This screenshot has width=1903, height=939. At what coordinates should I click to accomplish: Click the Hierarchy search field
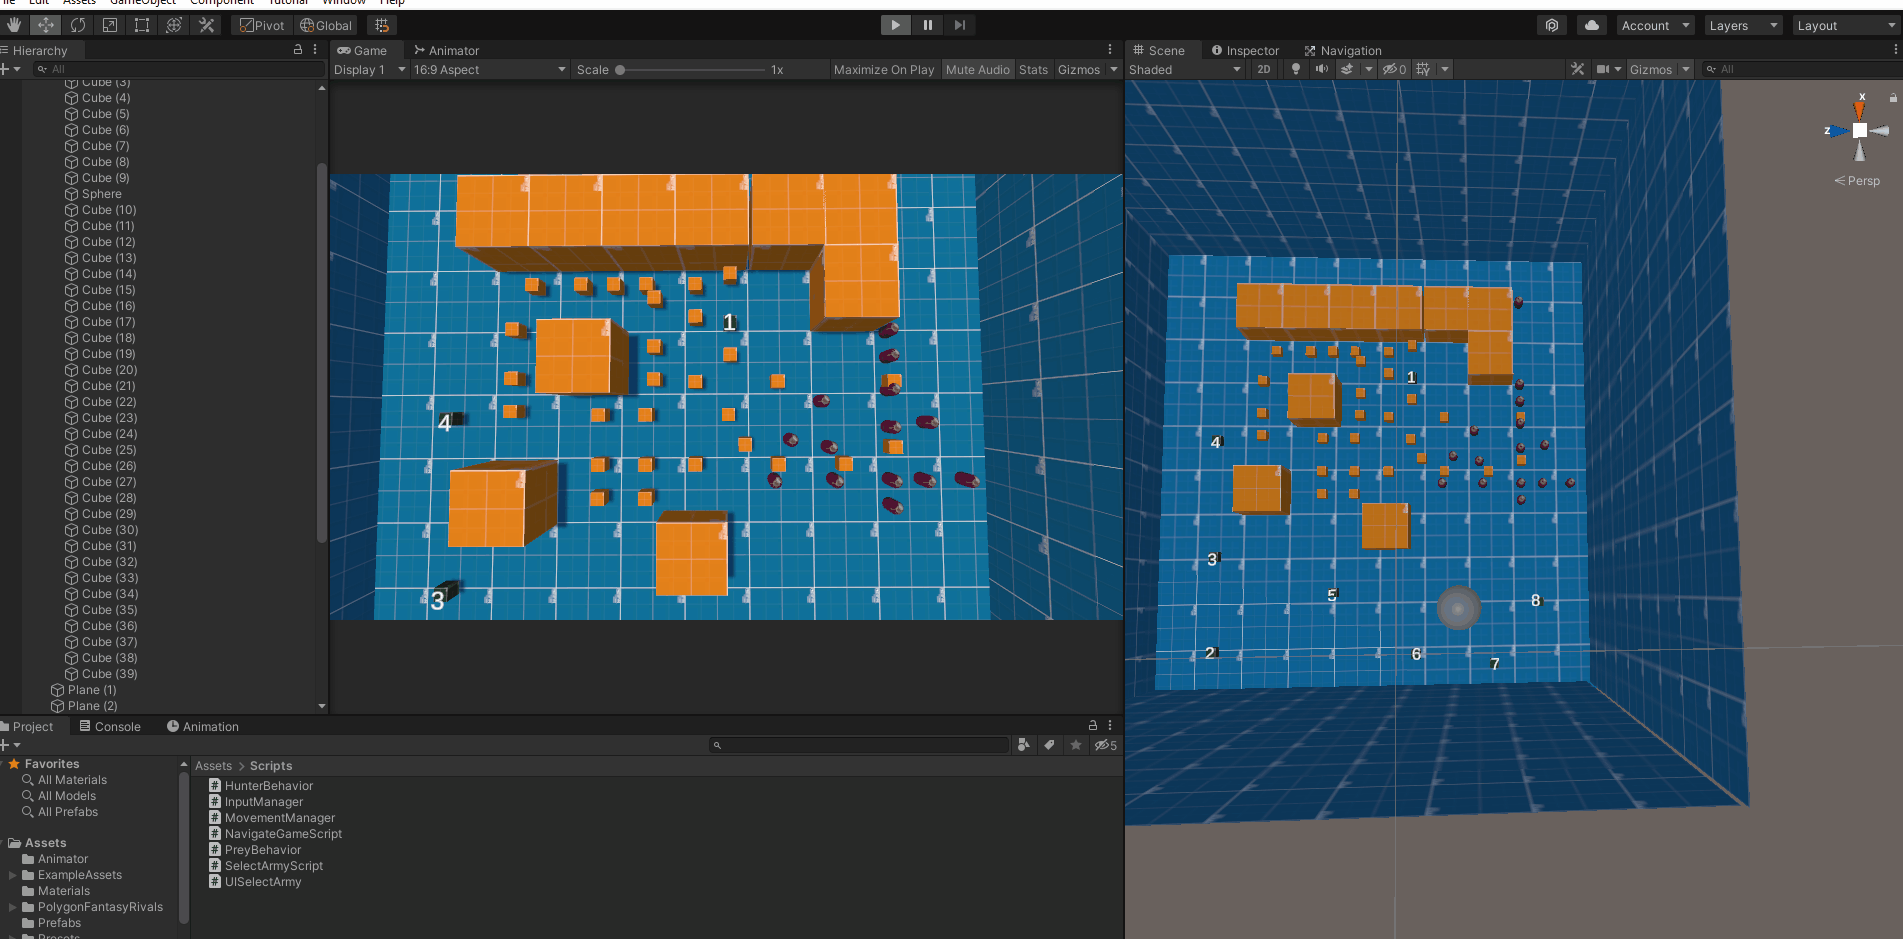pos(178,69)
